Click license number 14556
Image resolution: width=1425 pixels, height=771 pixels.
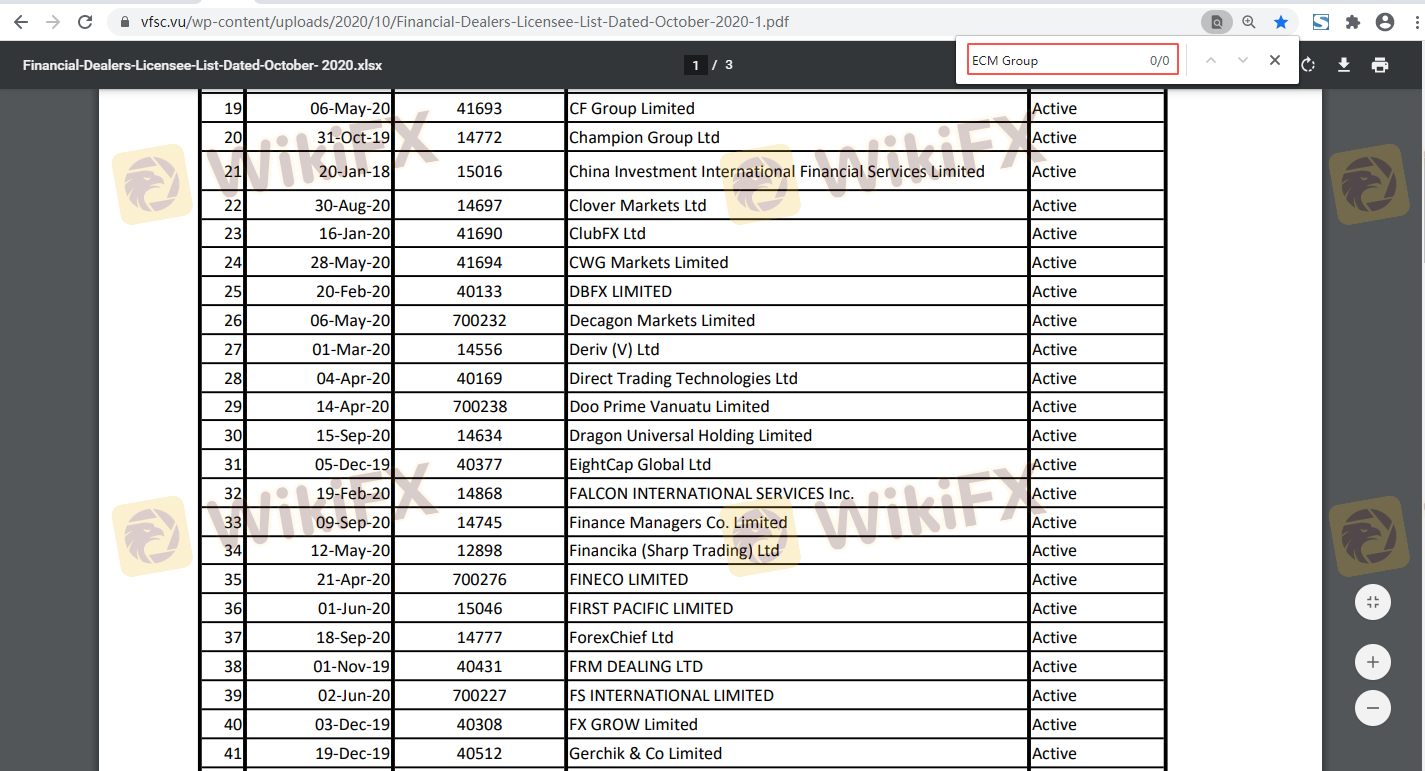(x=479, y=349)
